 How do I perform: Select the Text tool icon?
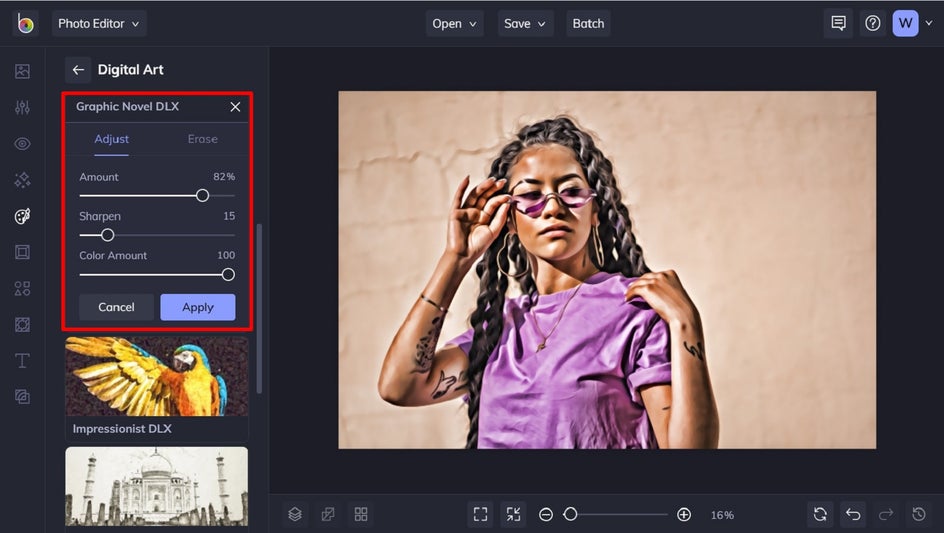click(x=22, y=360)
